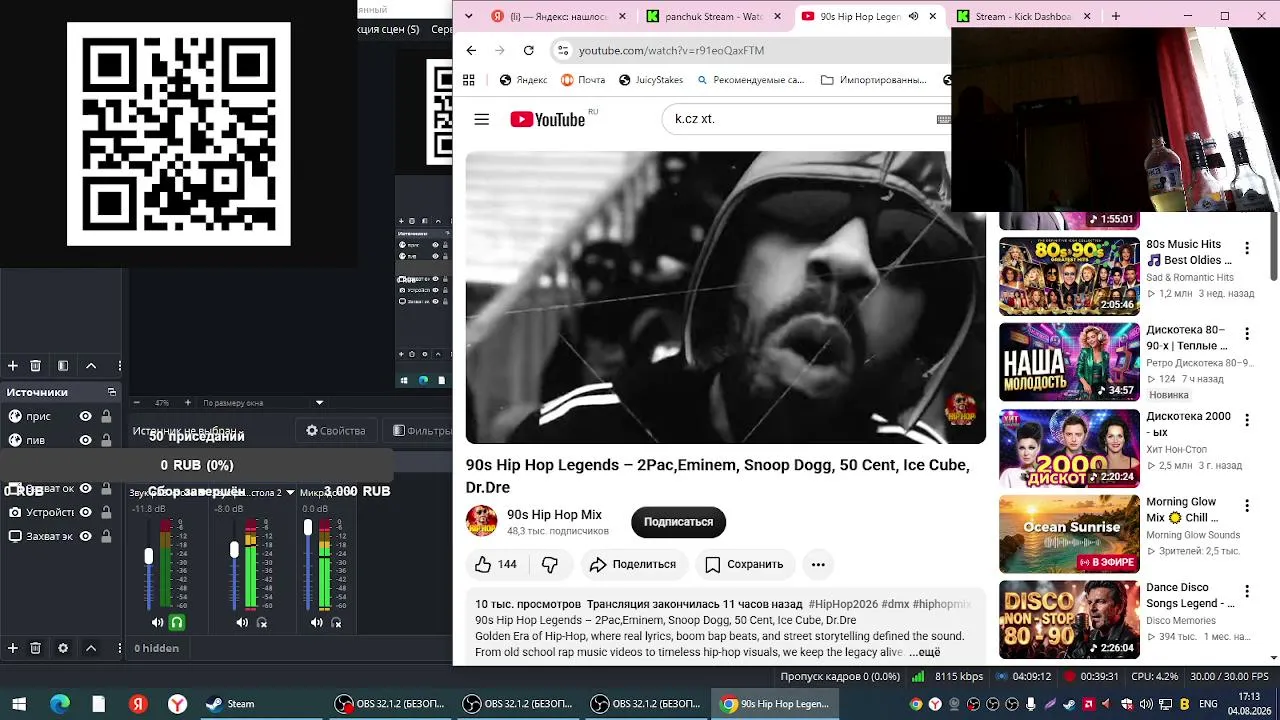This screenshot has height=720, width=1280.
Task: Mute the first audio mixer channel
Action: pos(157,622)
